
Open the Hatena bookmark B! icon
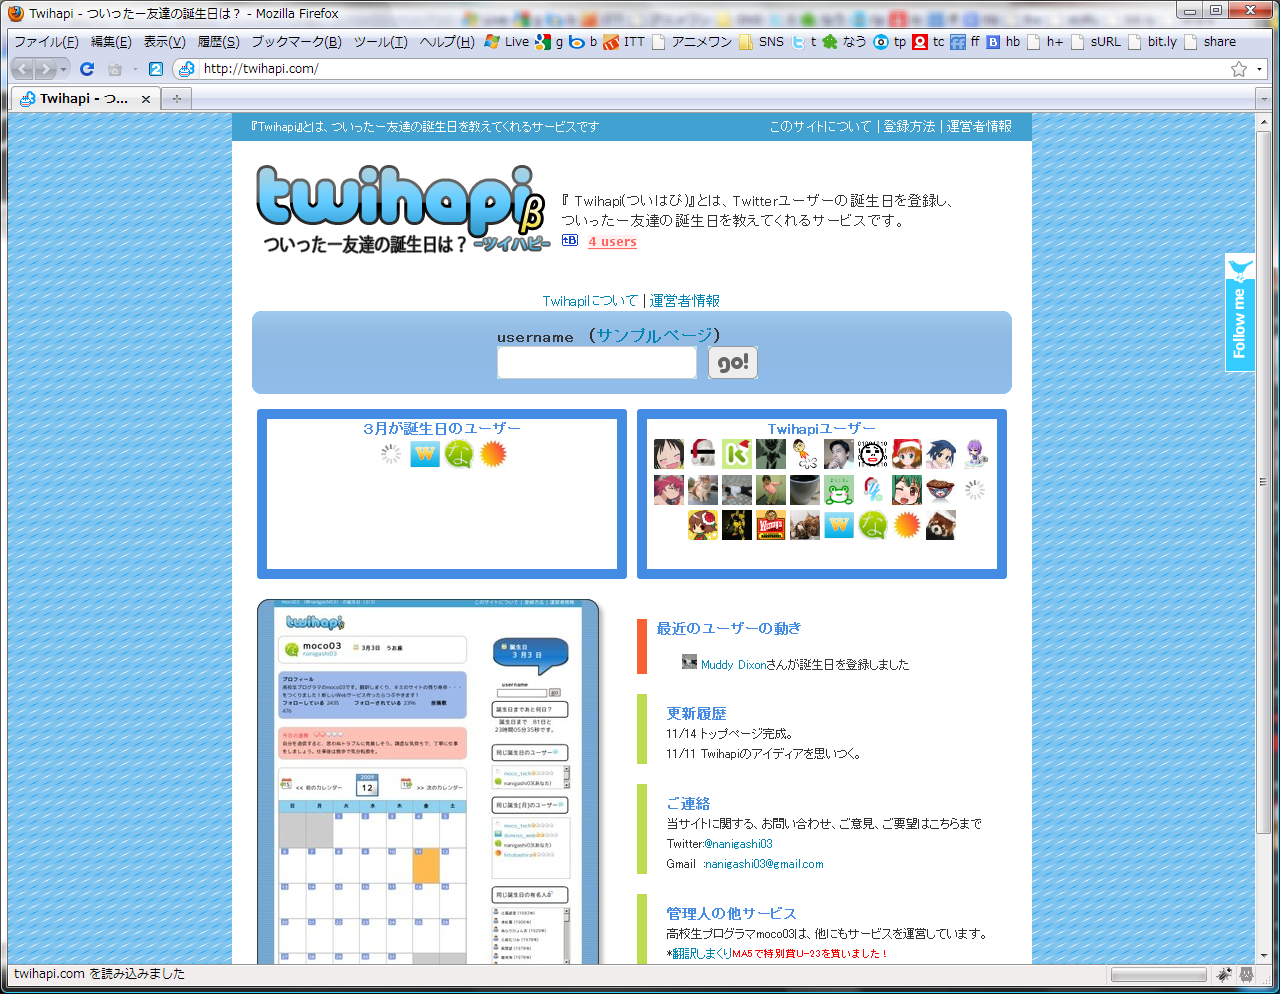point(570,240)
